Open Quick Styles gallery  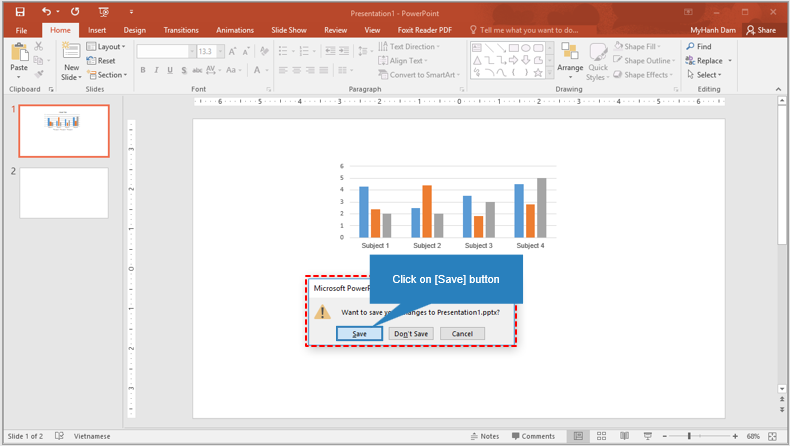(598, 62)
